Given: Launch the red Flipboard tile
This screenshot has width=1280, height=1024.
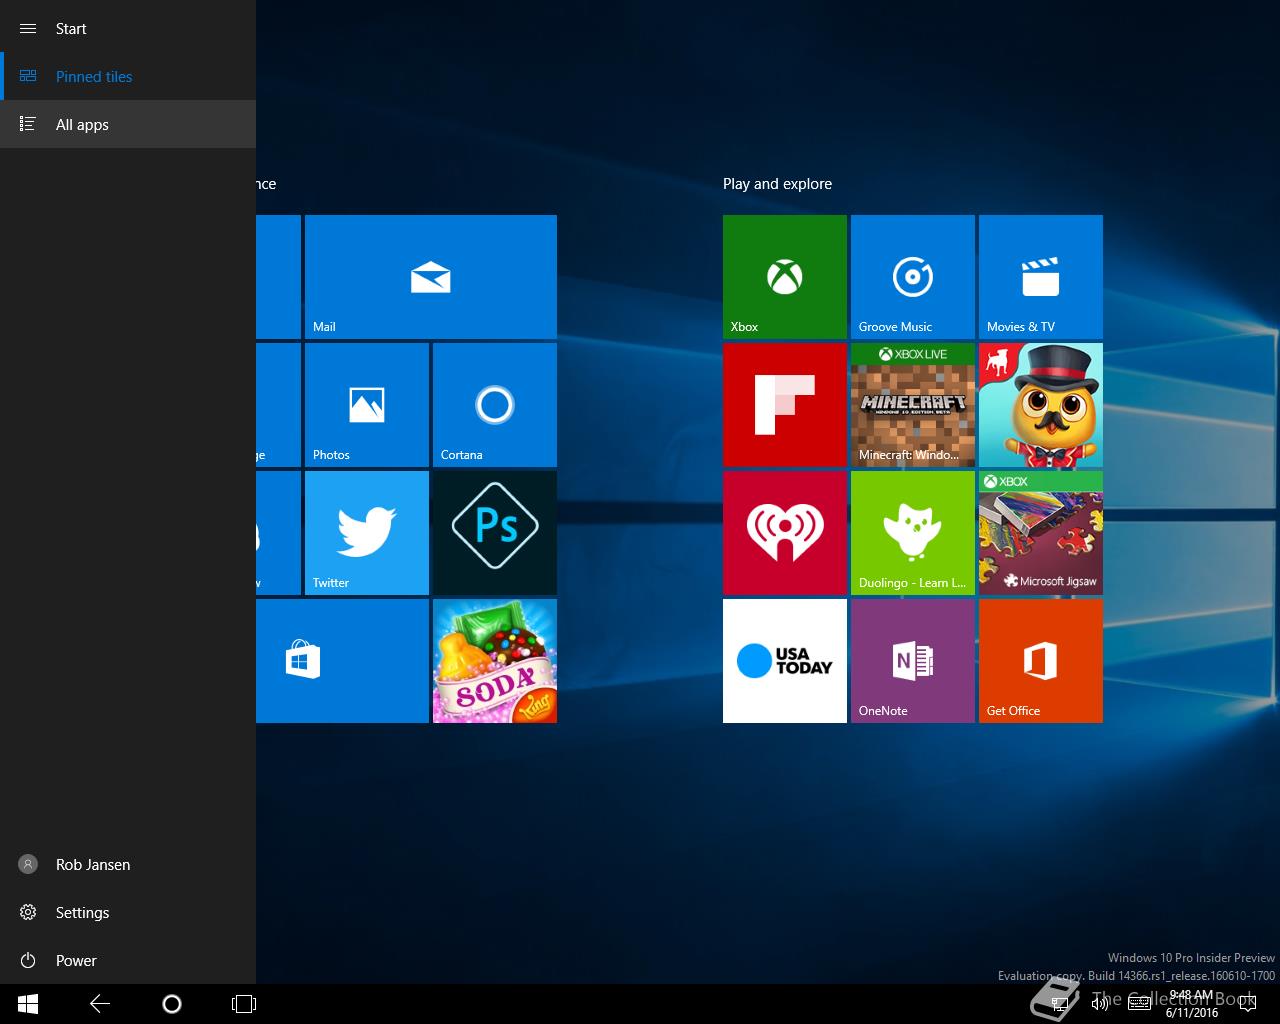Looking at the screenshot, I should [785, 405].
